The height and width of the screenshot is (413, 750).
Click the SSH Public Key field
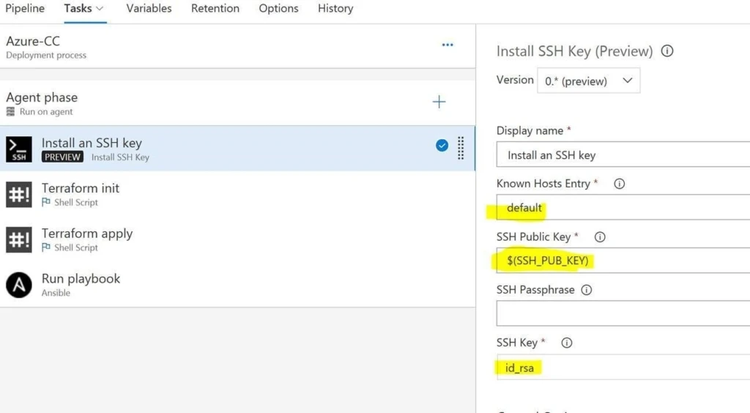[x=623, y=260]
